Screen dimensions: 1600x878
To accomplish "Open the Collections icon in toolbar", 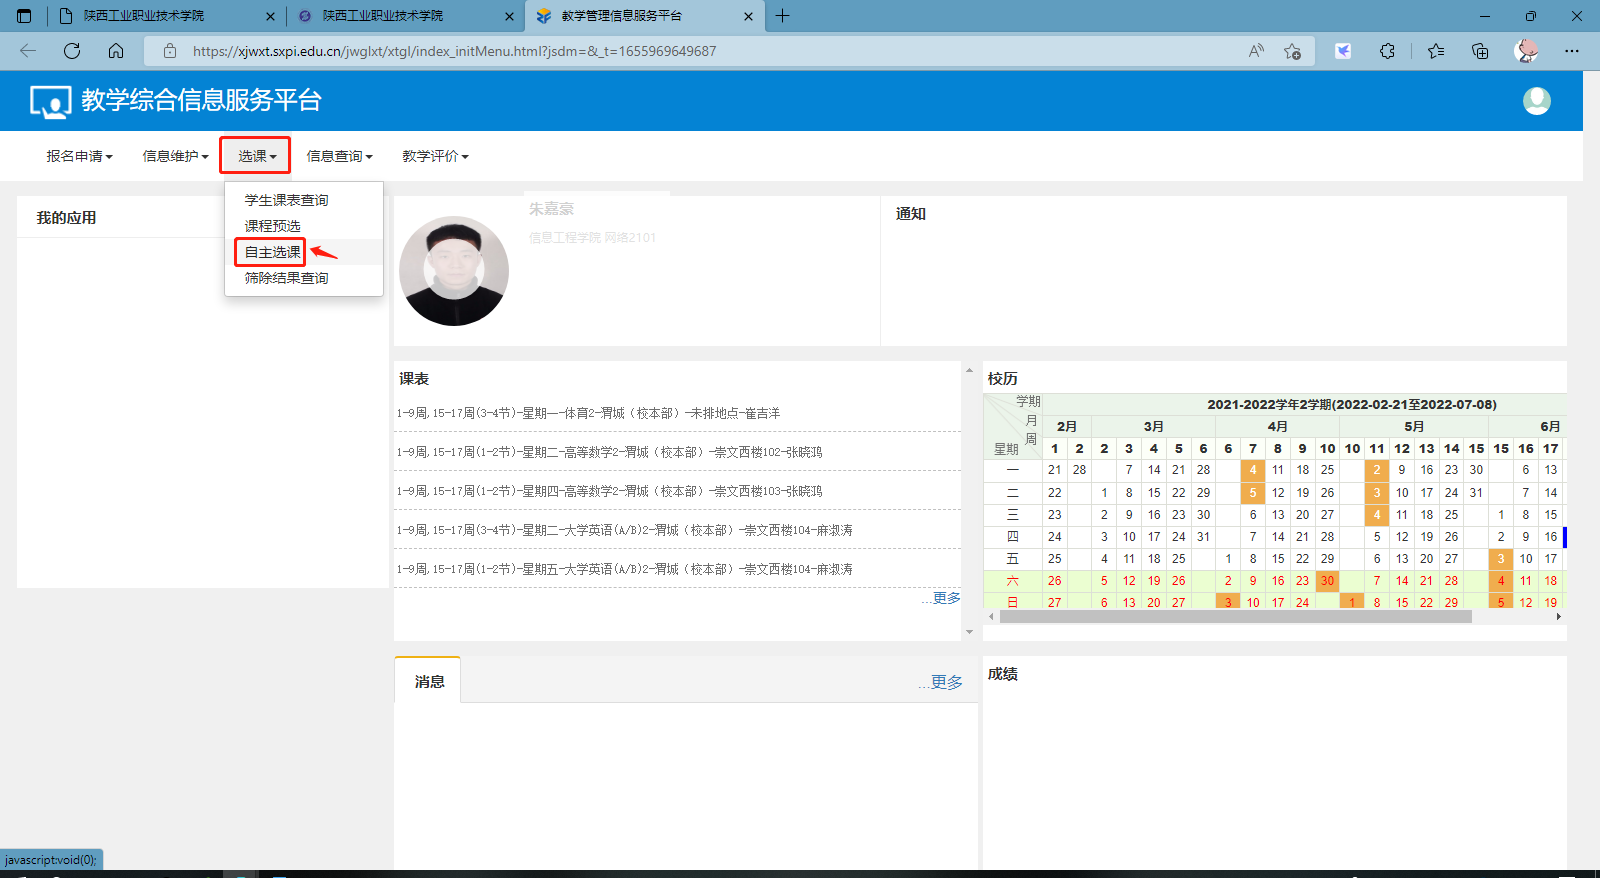I will coord(1480,51).
